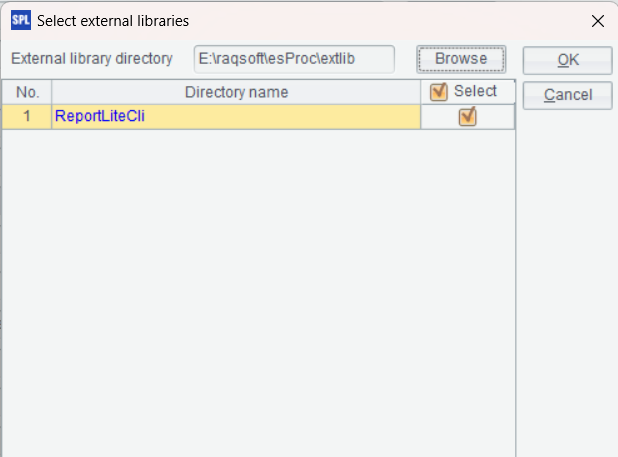Viewport: 618px width, 457px height.
Task: Focus the external library directory path field
Action: pos(294,59)
